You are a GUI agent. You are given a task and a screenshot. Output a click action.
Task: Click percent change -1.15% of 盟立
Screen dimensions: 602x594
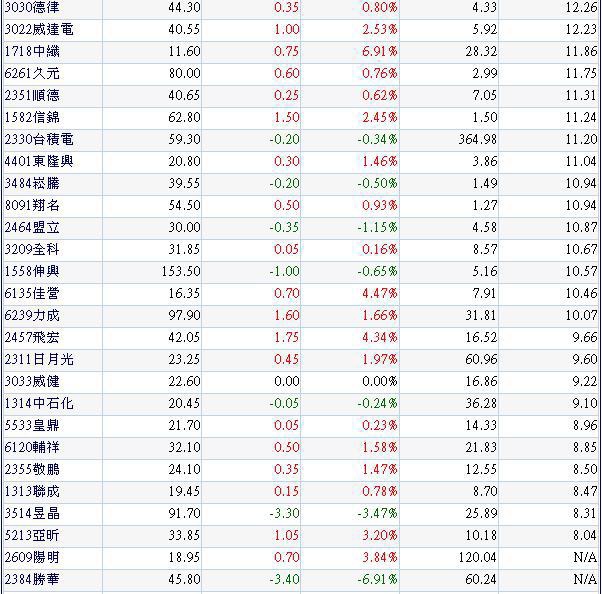pos(377,227)
